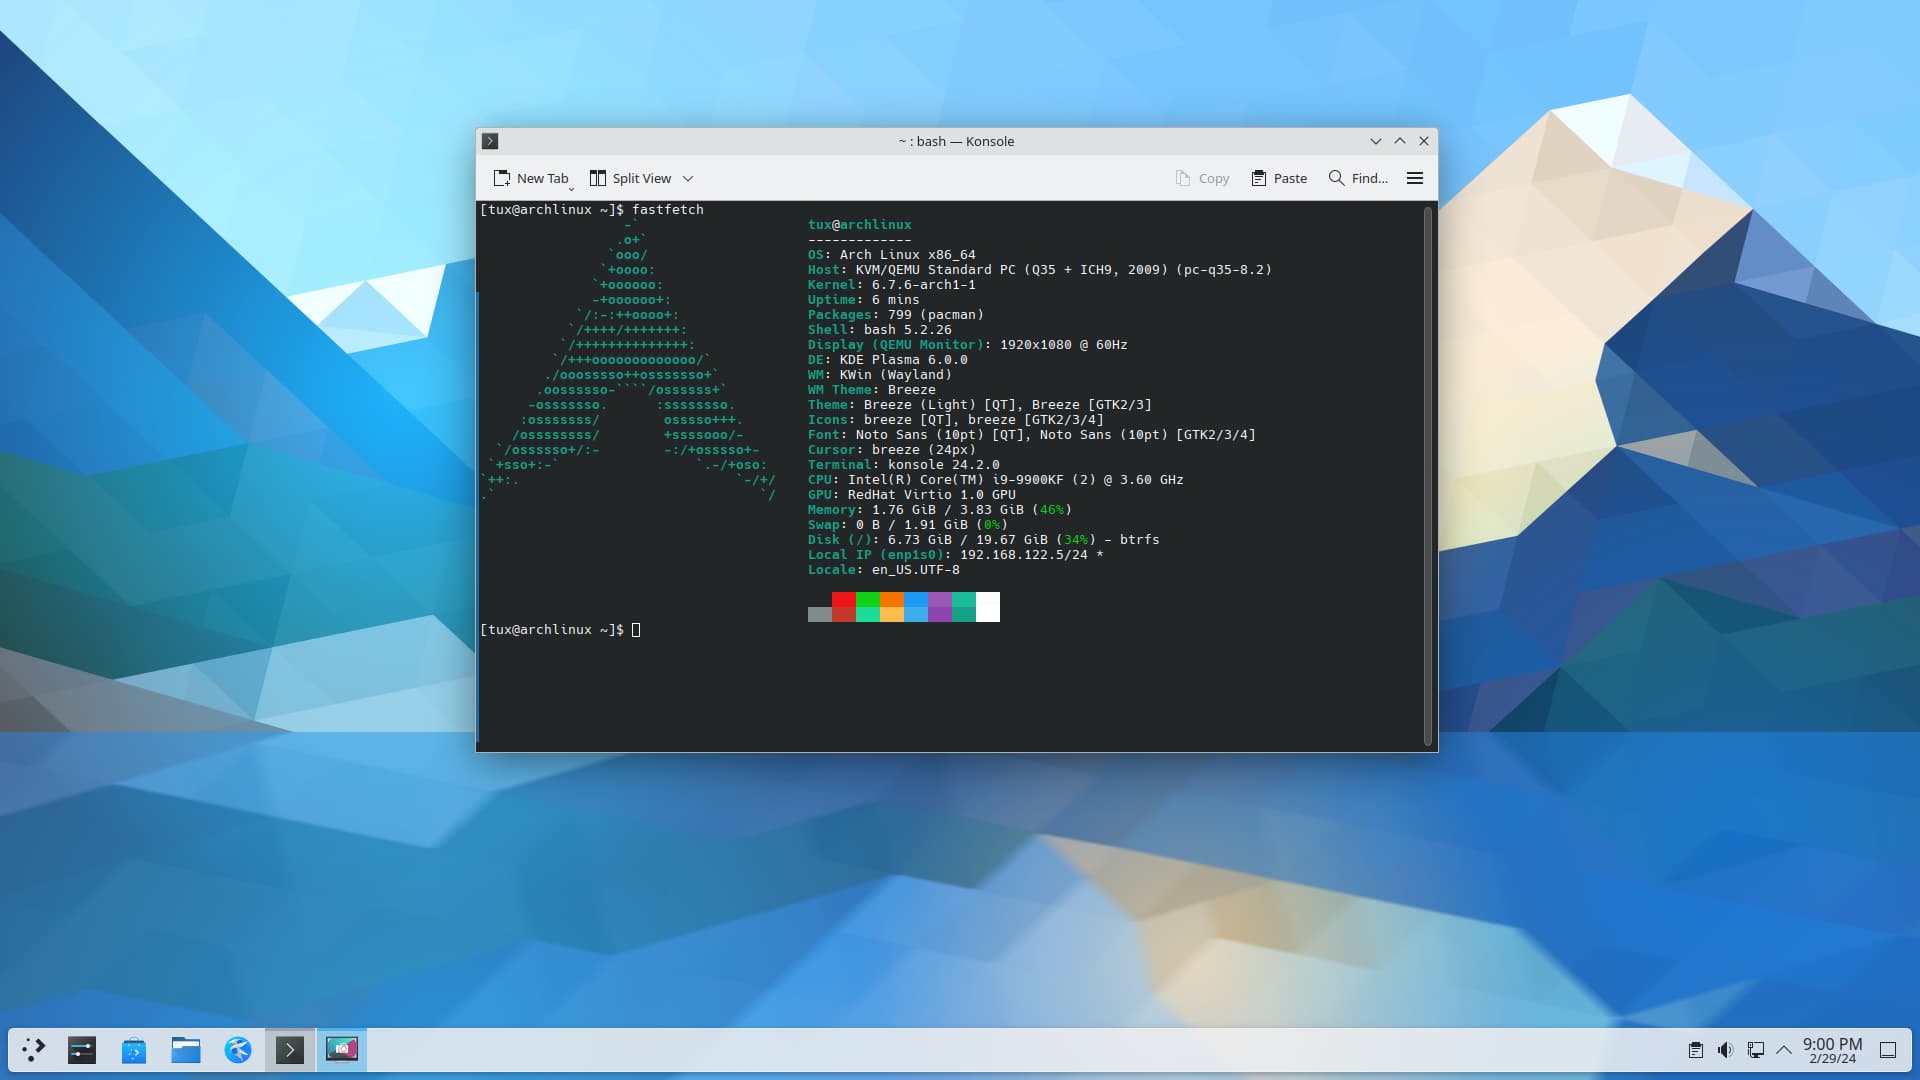Open the network connections tray icon
Screen dimensions: 1920x1080
tap(1755, 1050)
